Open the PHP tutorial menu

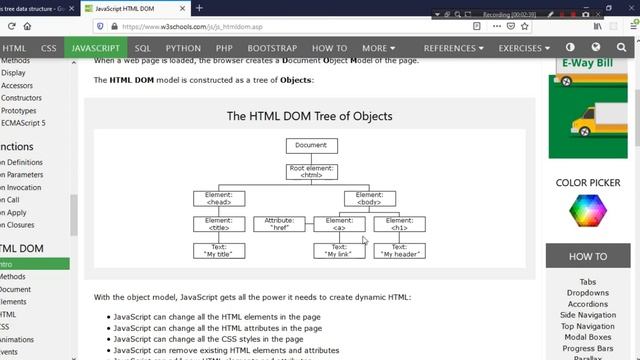pos(224,48)
